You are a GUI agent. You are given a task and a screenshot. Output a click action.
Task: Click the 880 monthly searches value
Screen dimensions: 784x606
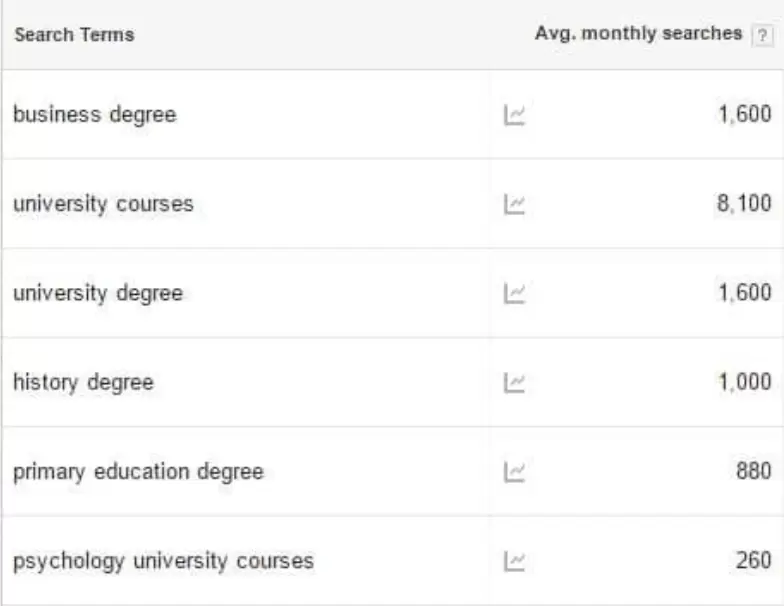click(753, 471)
